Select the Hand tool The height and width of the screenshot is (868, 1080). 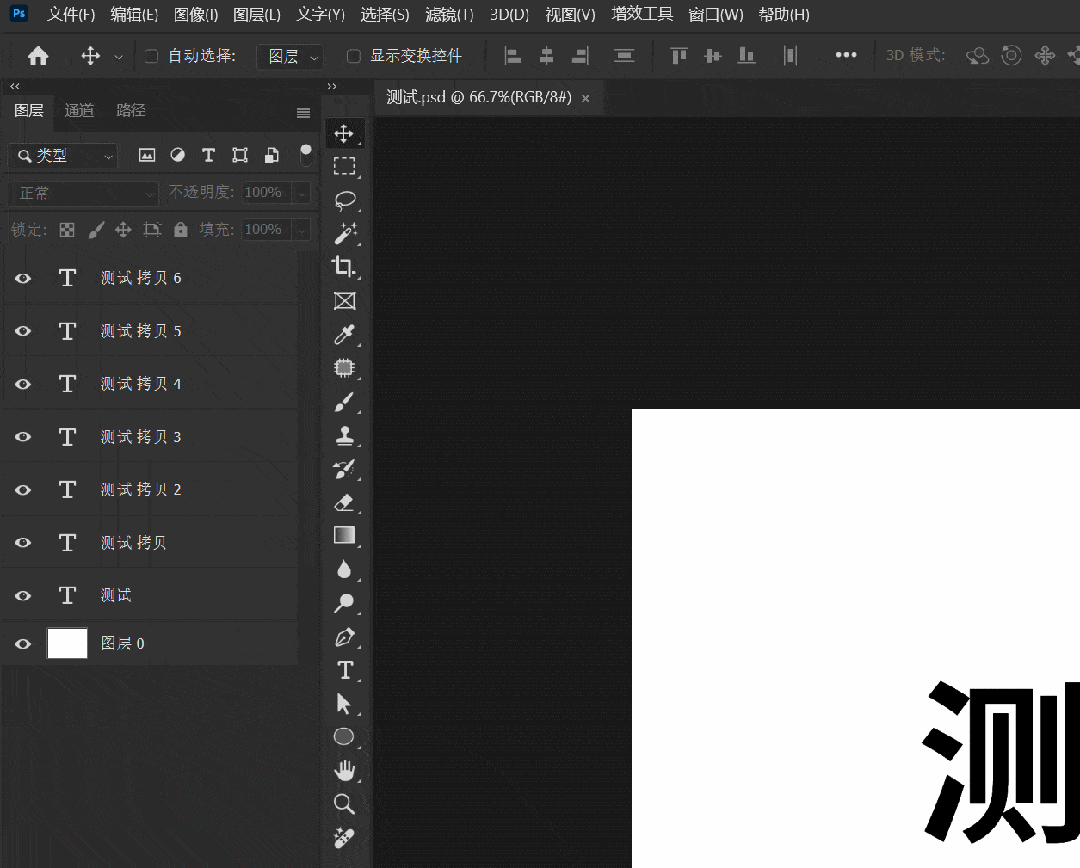[x=344, y=770]
